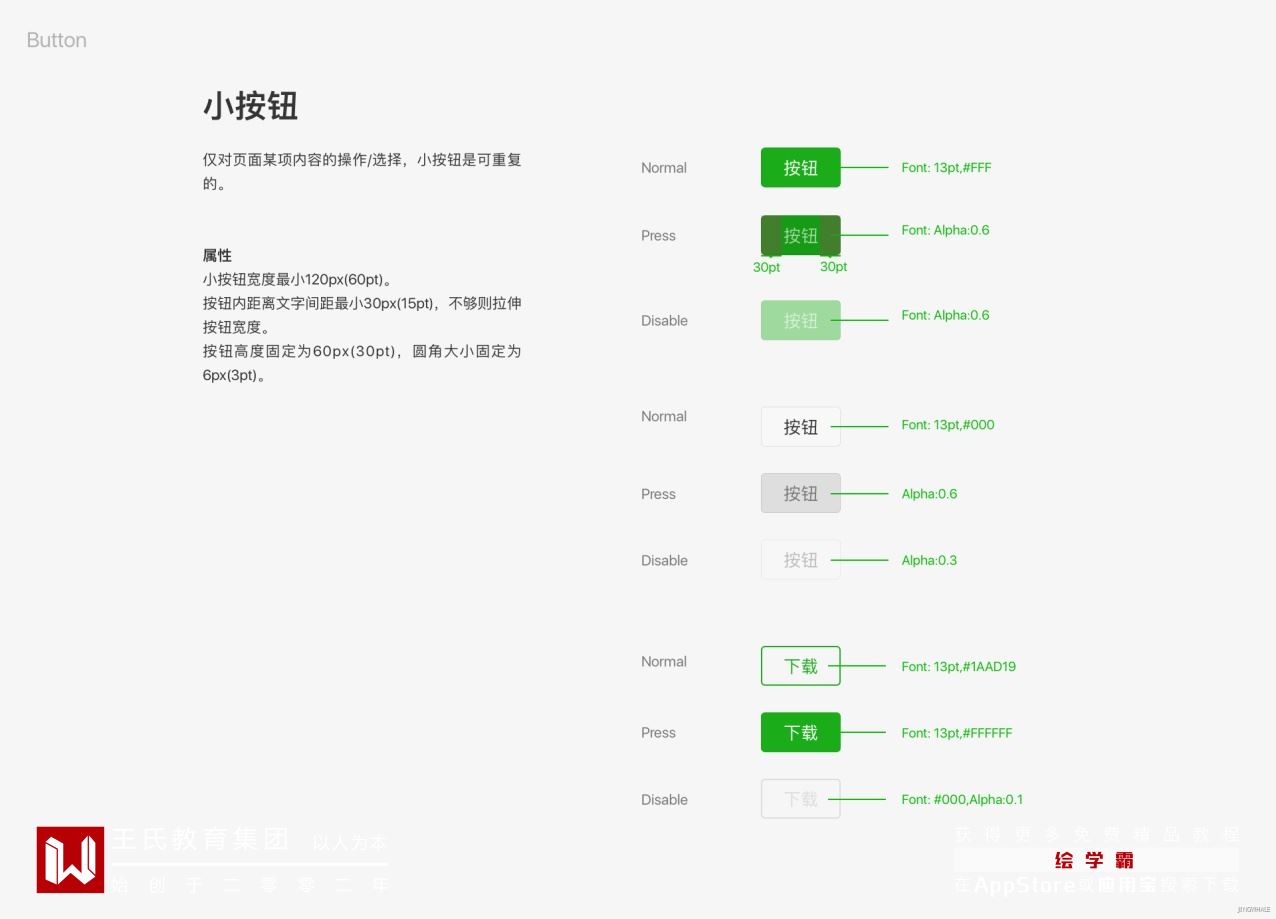Click 'Normal' label beside white 按钮 button
The width and height of the screenshot is (1276, 919).
click(664, 417)
